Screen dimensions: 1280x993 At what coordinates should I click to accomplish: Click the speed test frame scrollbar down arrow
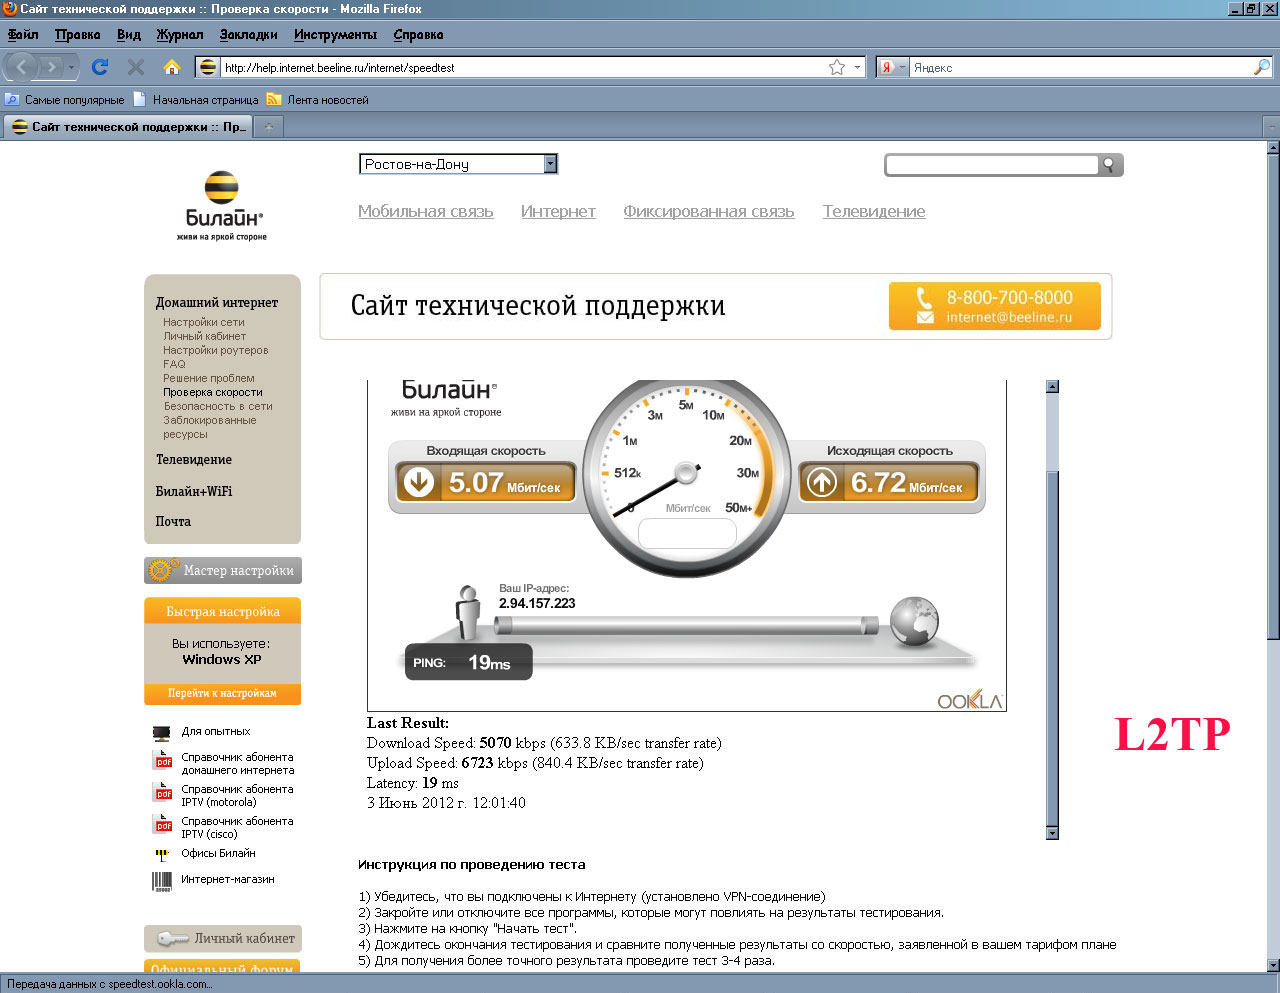pos(1051,832)
